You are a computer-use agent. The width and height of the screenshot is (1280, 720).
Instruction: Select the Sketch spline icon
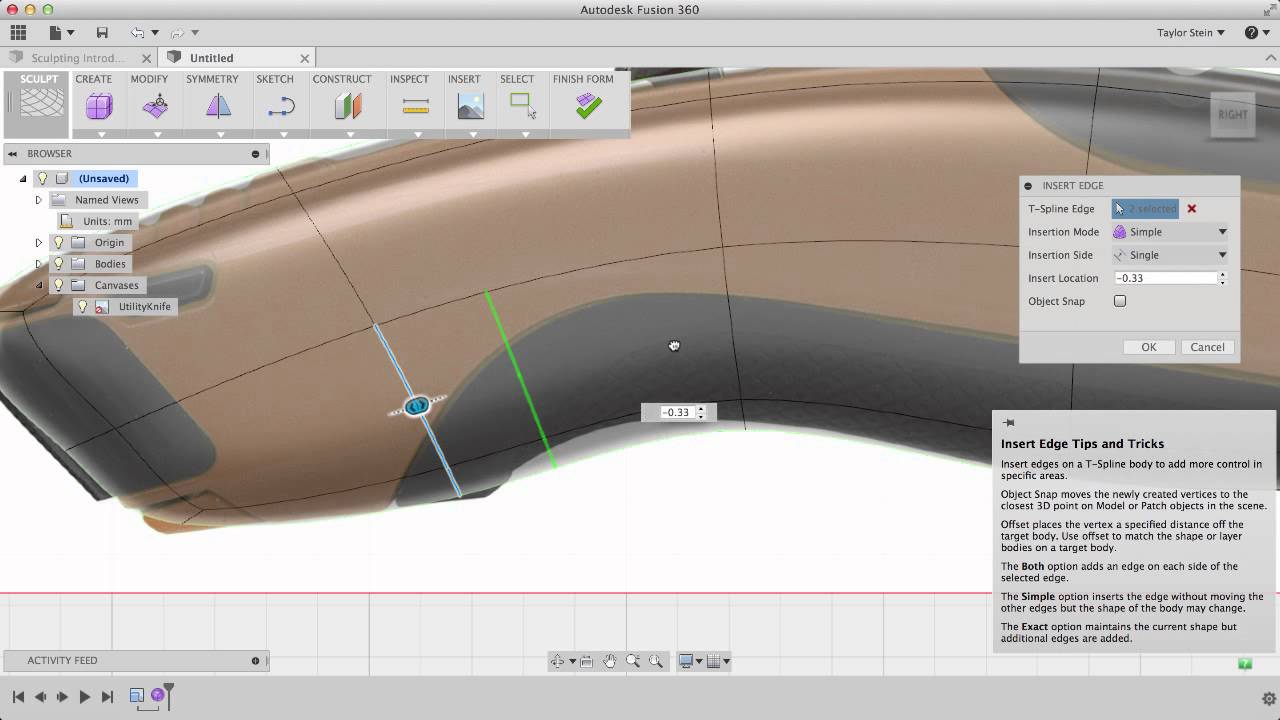(281, 106)
